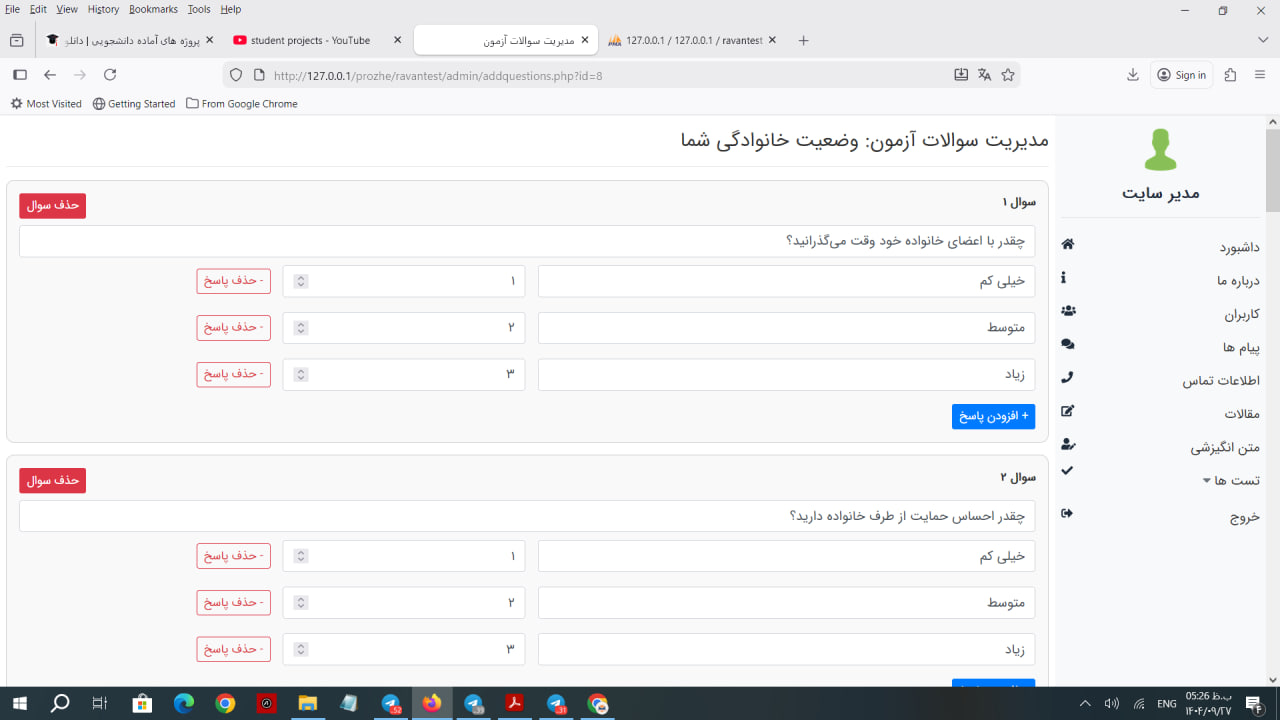Open the list all tabs chevron

[1262, 40]
